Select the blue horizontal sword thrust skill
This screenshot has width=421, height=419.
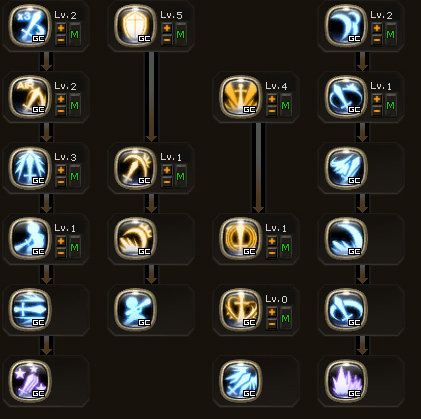(30, 310)
